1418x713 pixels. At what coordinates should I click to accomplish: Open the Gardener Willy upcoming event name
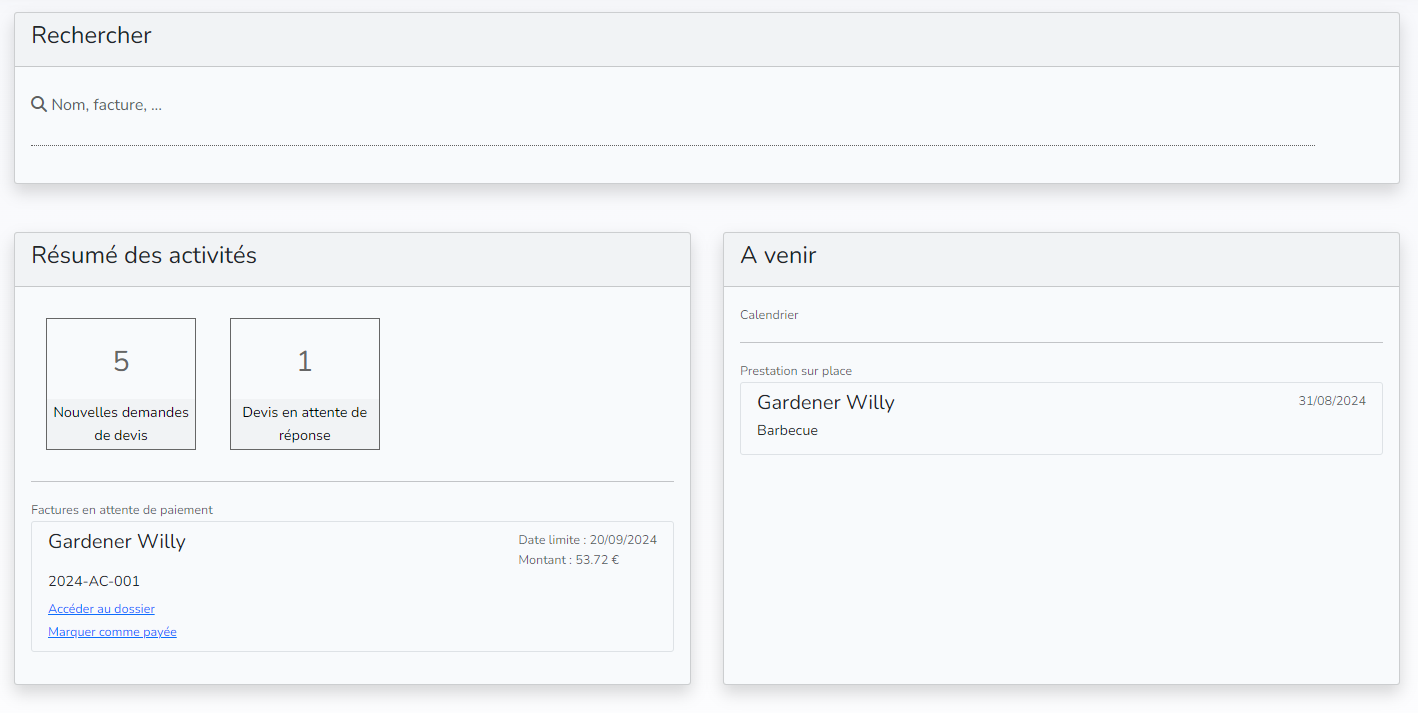tap(825, 403)
